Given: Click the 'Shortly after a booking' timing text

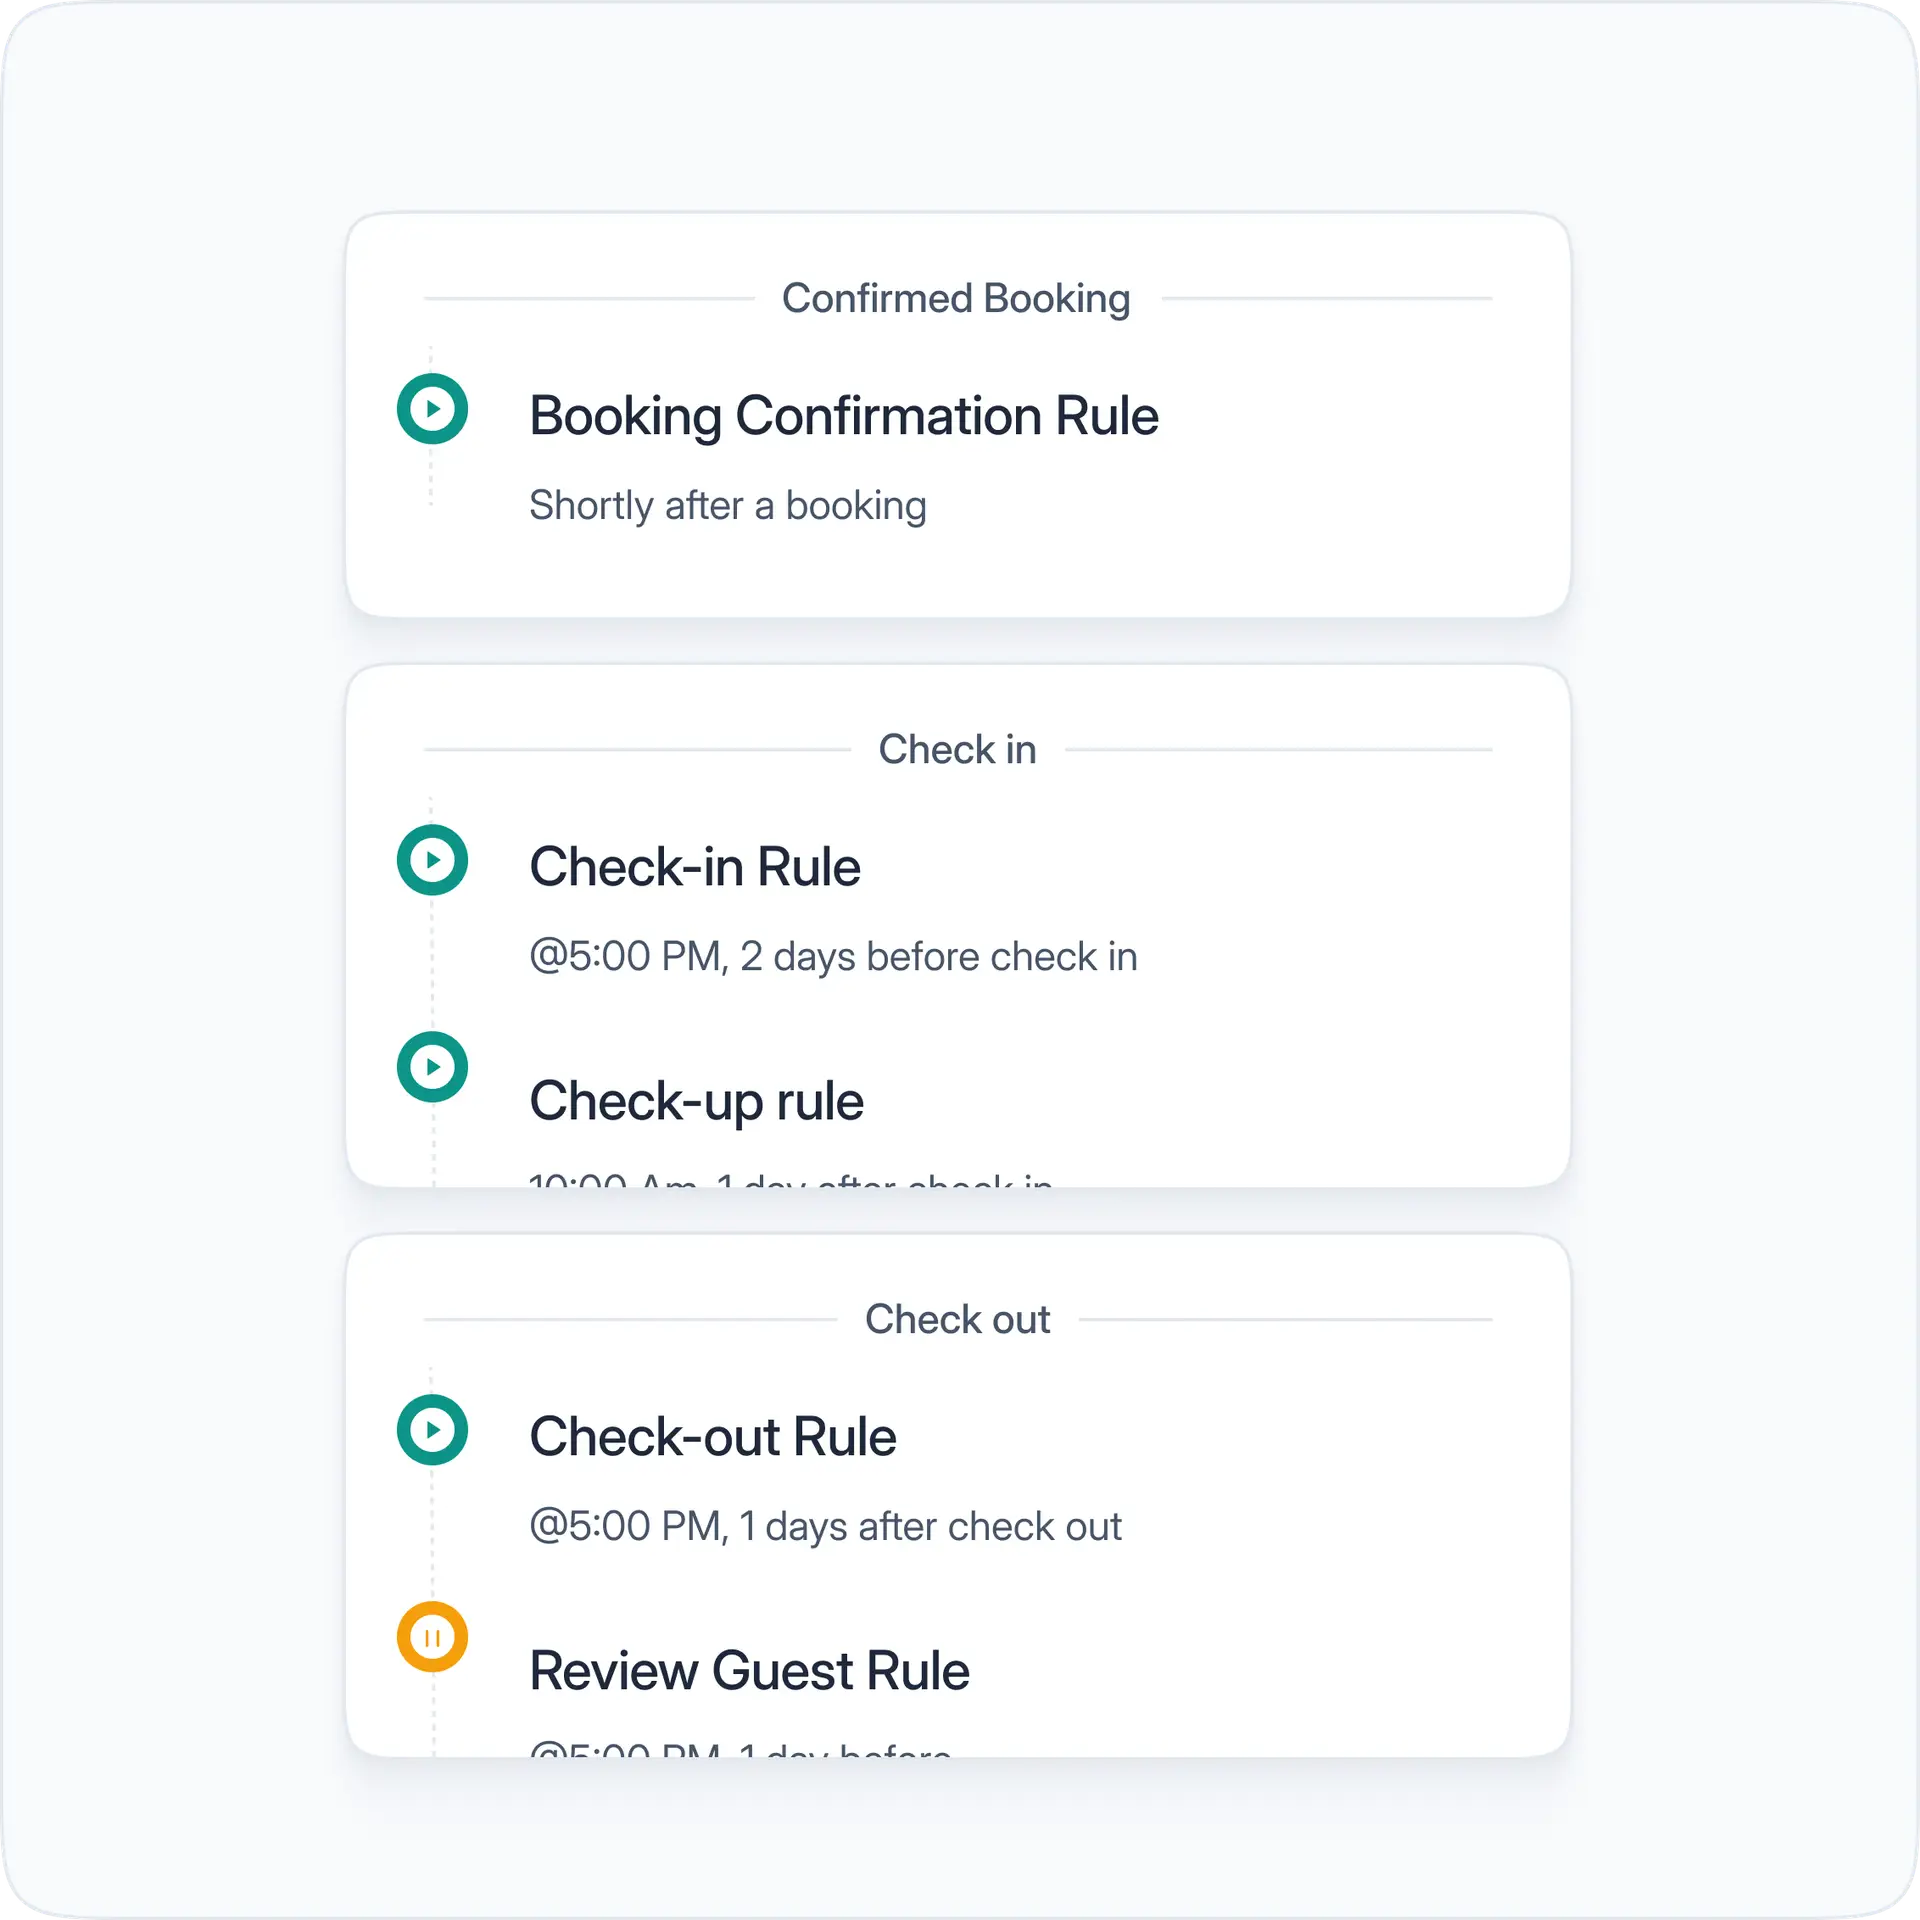Looking at the screenshot, I should (x=727, y=506).
